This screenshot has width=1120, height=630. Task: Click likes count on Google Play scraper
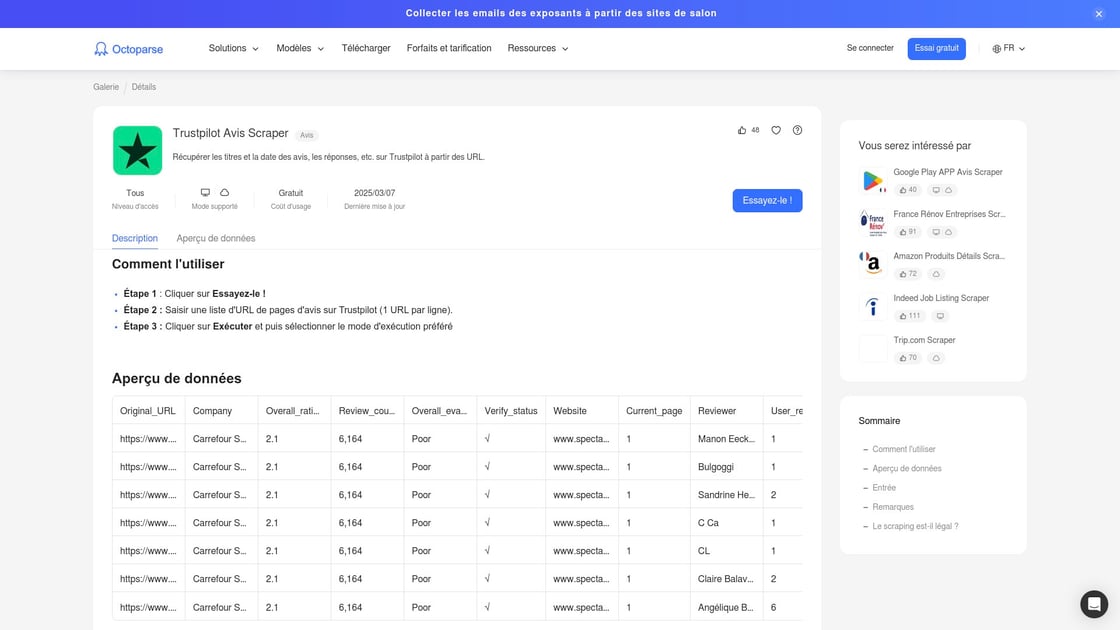click(x=908, y=190)
